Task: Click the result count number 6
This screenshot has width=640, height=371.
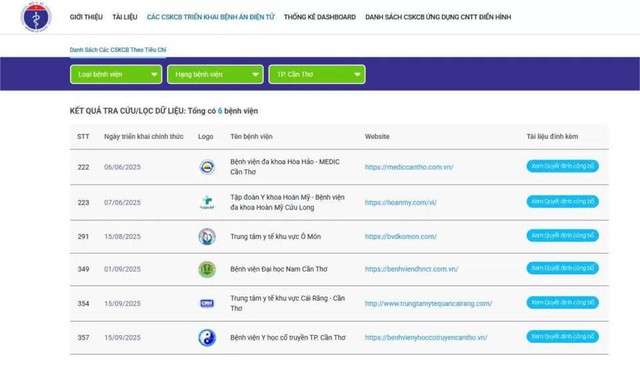Action: [x=220, y=111]
